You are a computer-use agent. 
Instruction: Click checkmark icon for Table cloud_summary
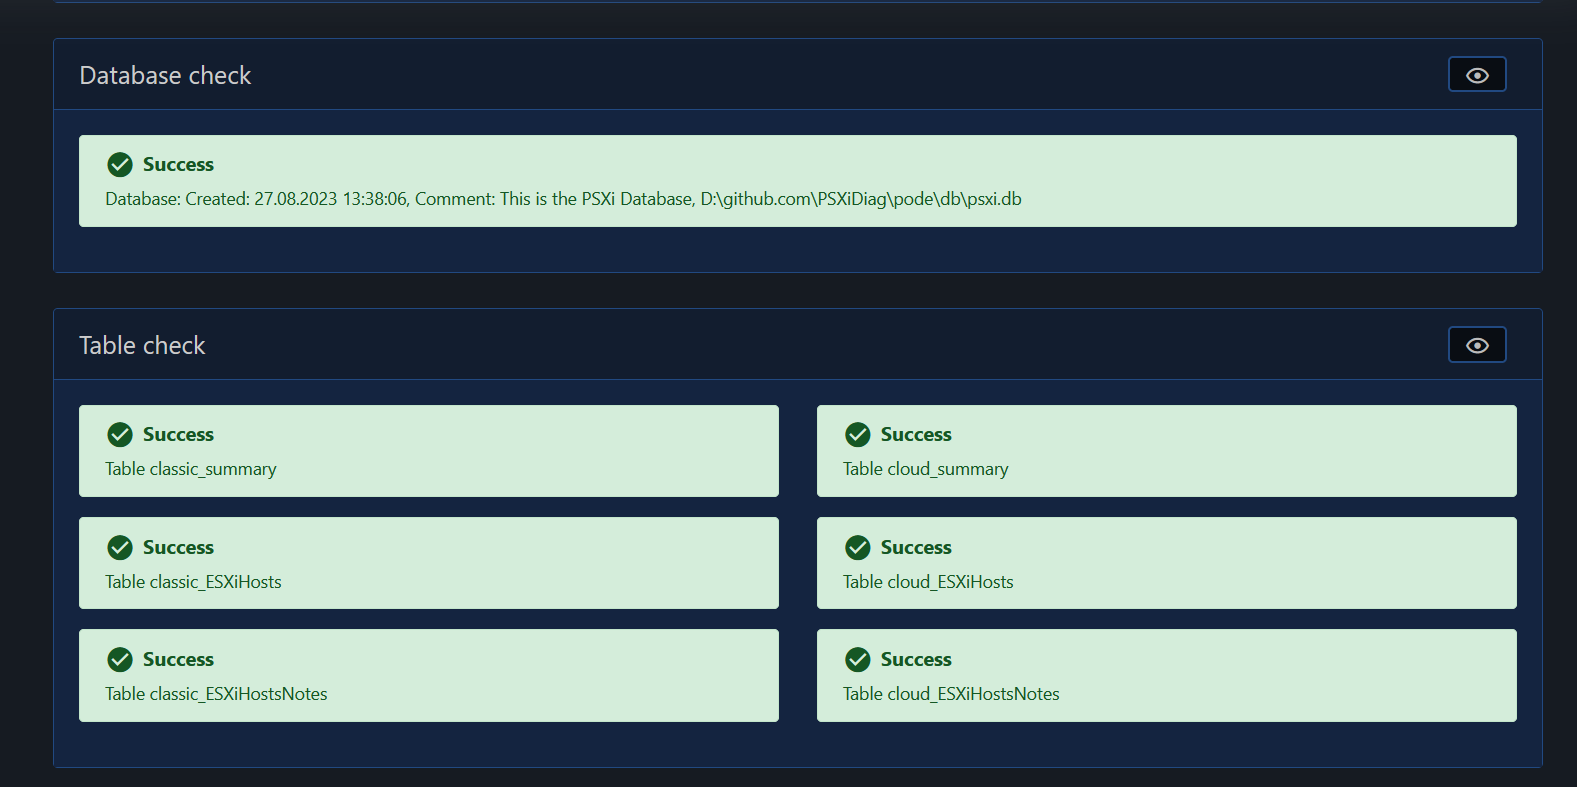click(858, 434)
